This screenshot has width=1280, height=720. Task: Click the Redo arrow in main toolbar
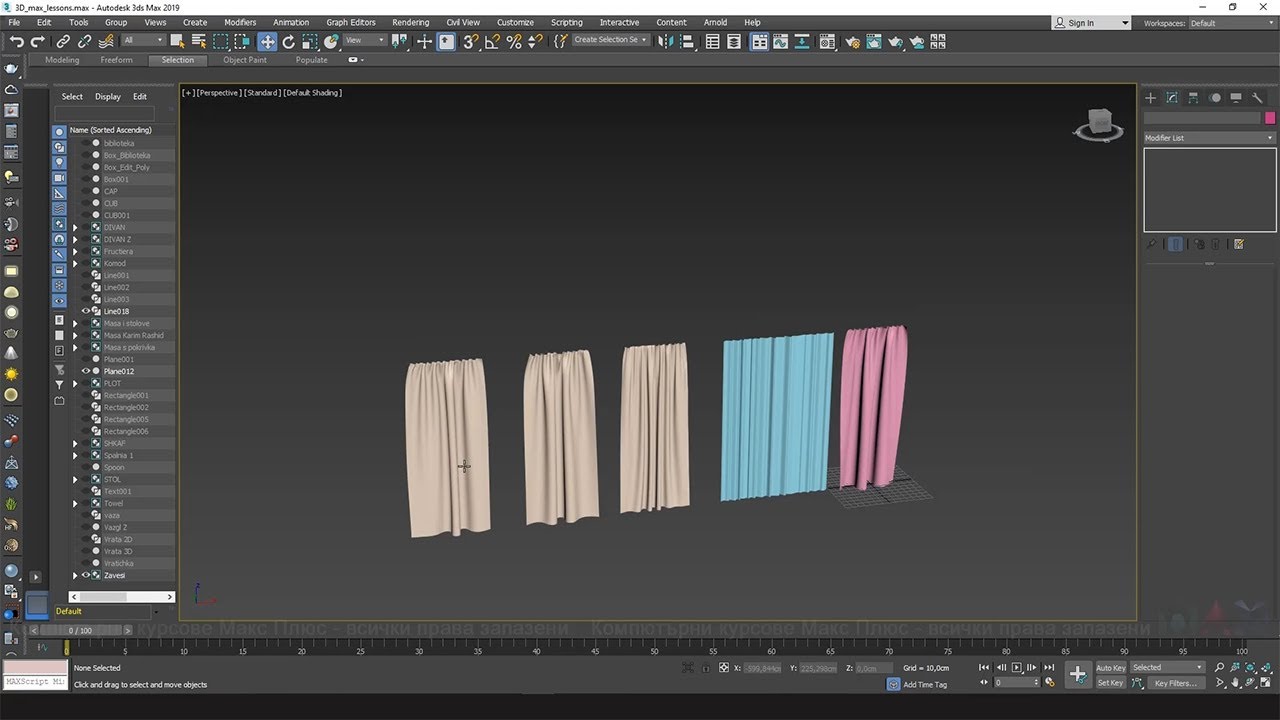(x=37, y=41)
